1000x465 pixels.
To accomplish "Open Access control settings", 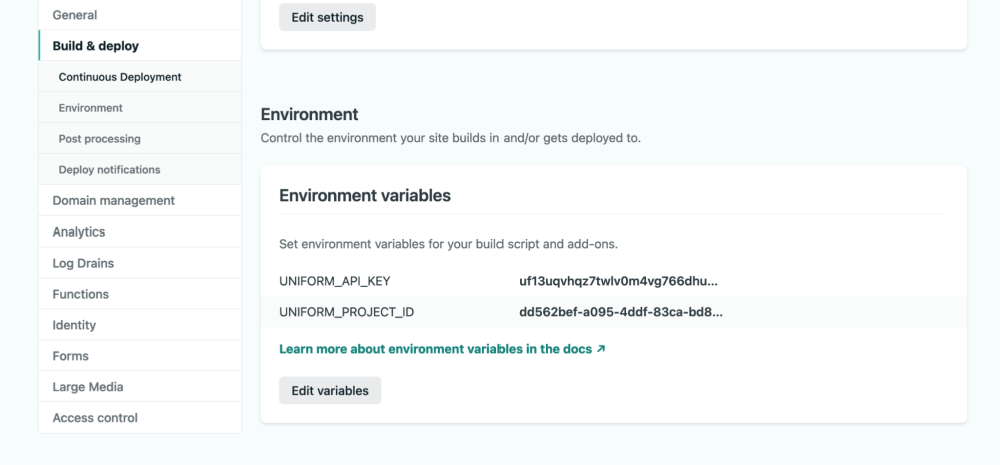I will click(95, 418).
